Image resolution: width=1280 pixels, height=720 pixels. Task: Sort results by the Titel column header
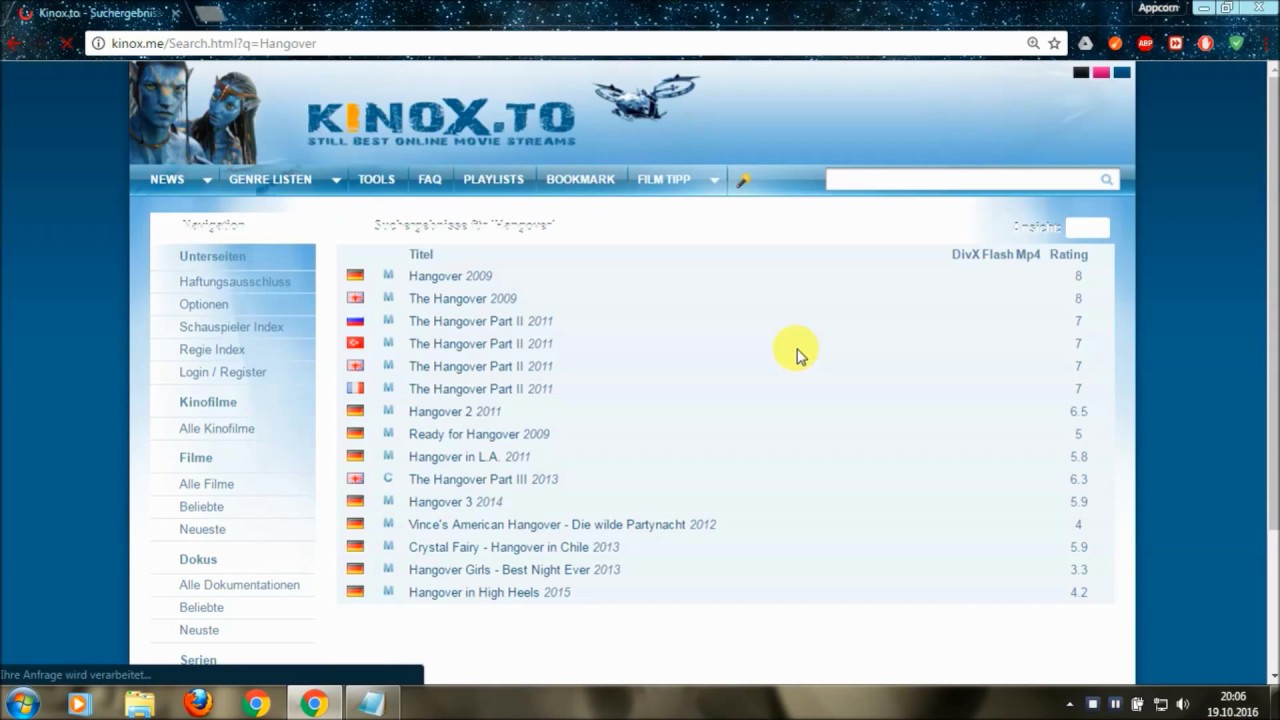point(421,255)
